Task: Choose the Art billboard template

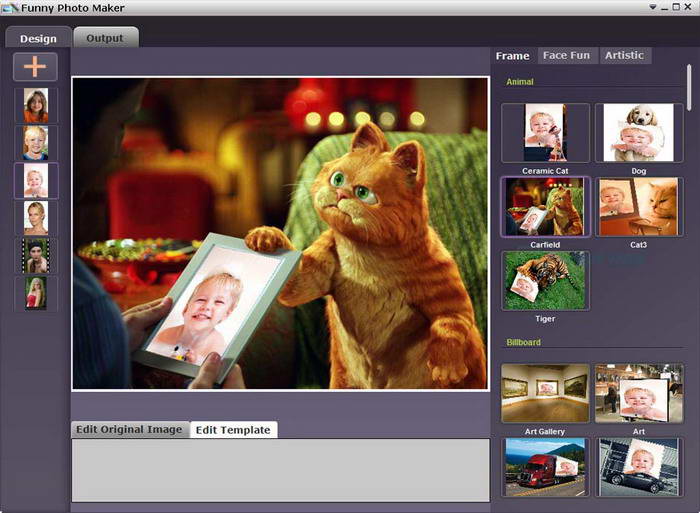Action: pyautogui.click(x=639, y=393)
